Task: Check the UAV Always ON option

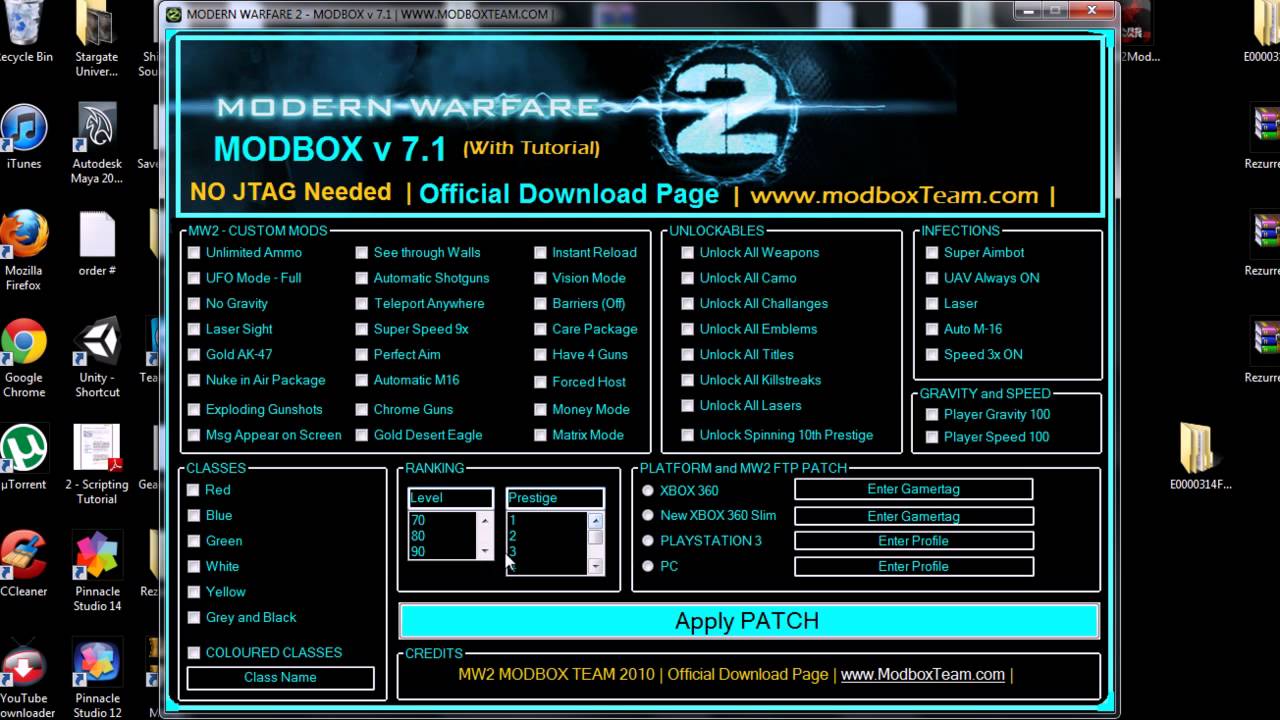Action: [932, 278]
